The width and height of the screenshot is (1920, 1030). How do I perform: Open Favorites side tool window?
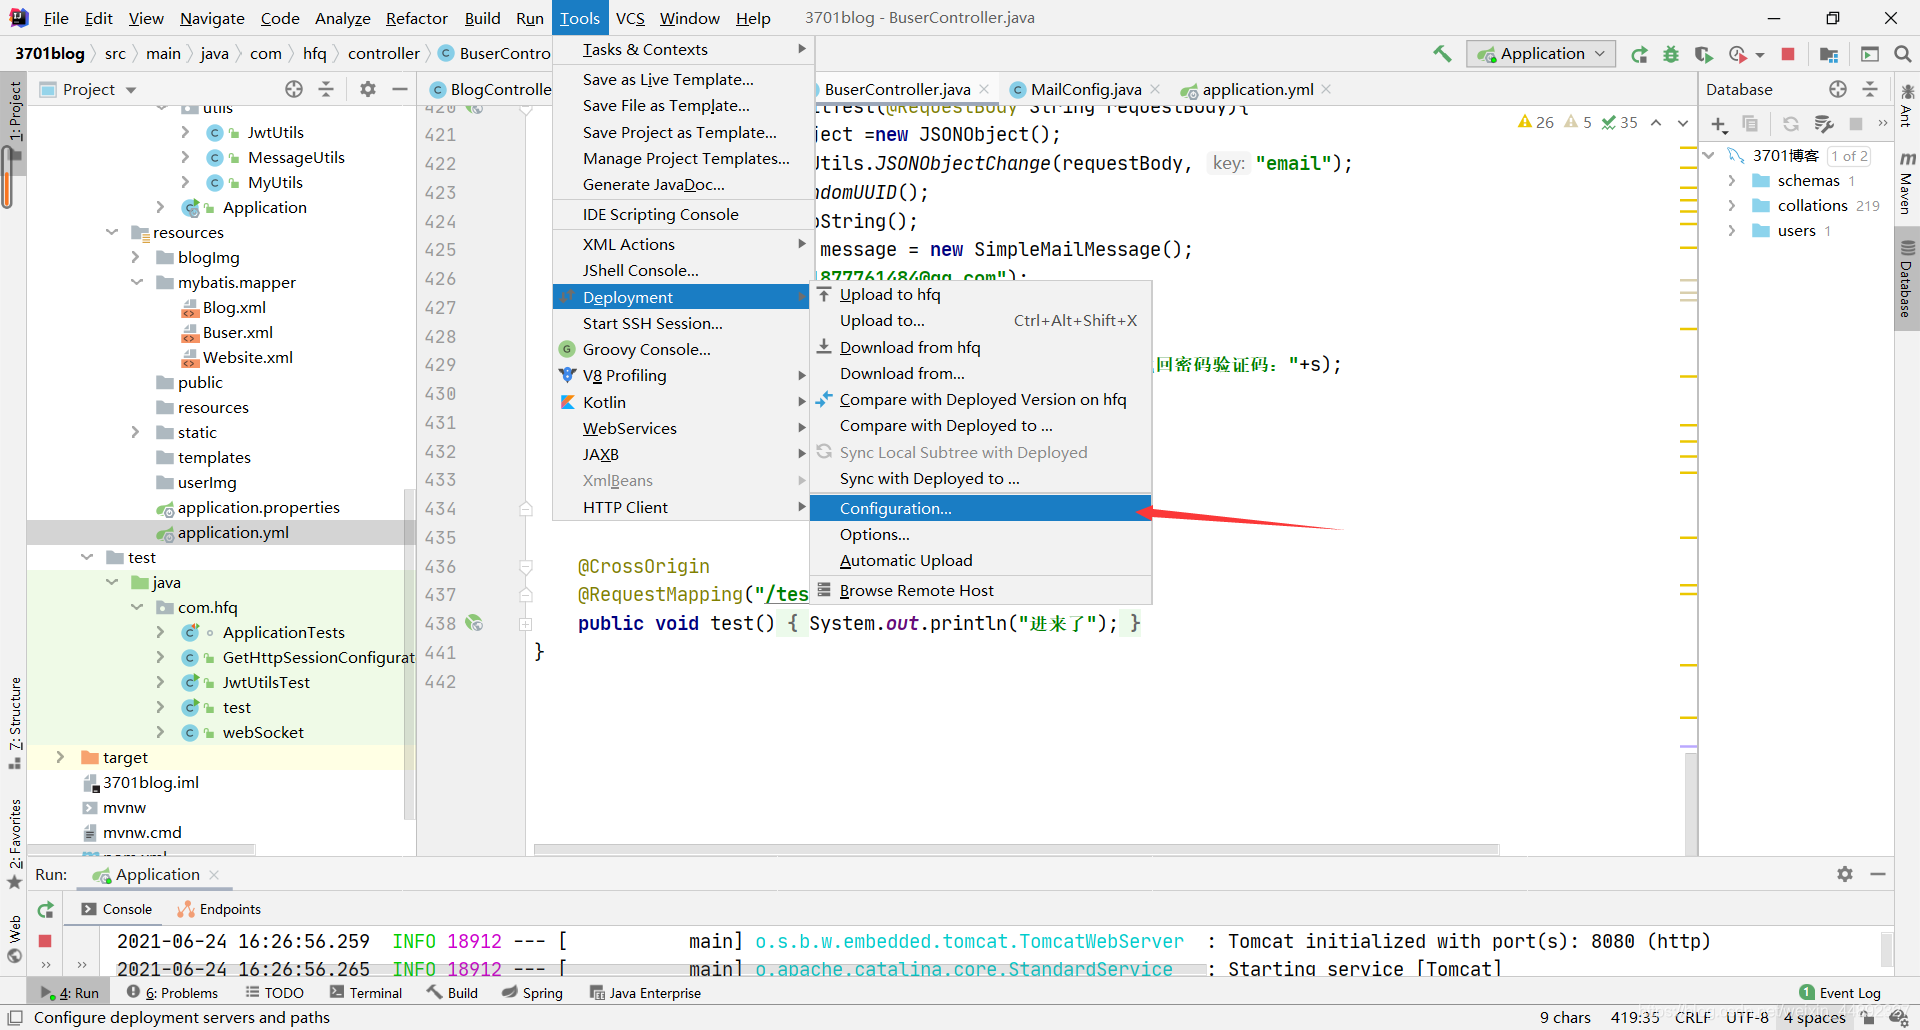(14, 843)
